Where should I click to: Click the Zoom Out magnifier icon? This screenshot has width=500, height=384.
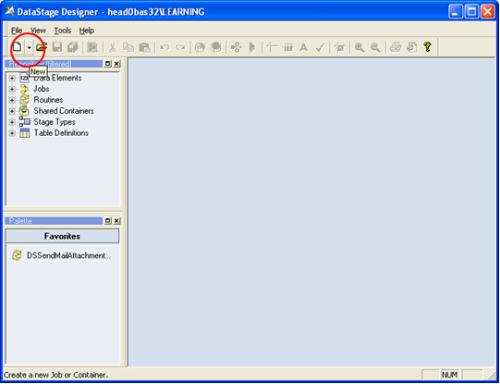click(x=376, y=47)
